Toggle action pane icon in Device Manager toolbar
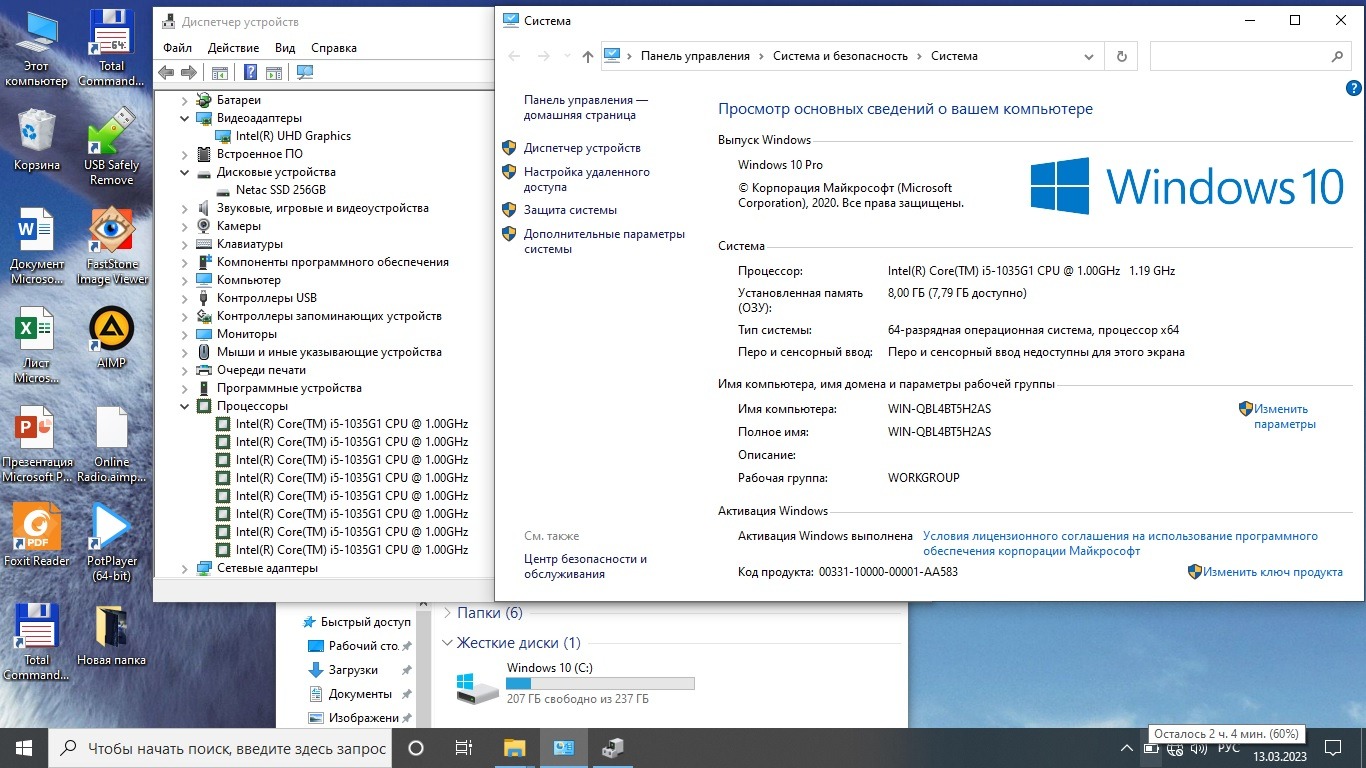Screen dimensions: 1366x768 [x=273, y=72]
